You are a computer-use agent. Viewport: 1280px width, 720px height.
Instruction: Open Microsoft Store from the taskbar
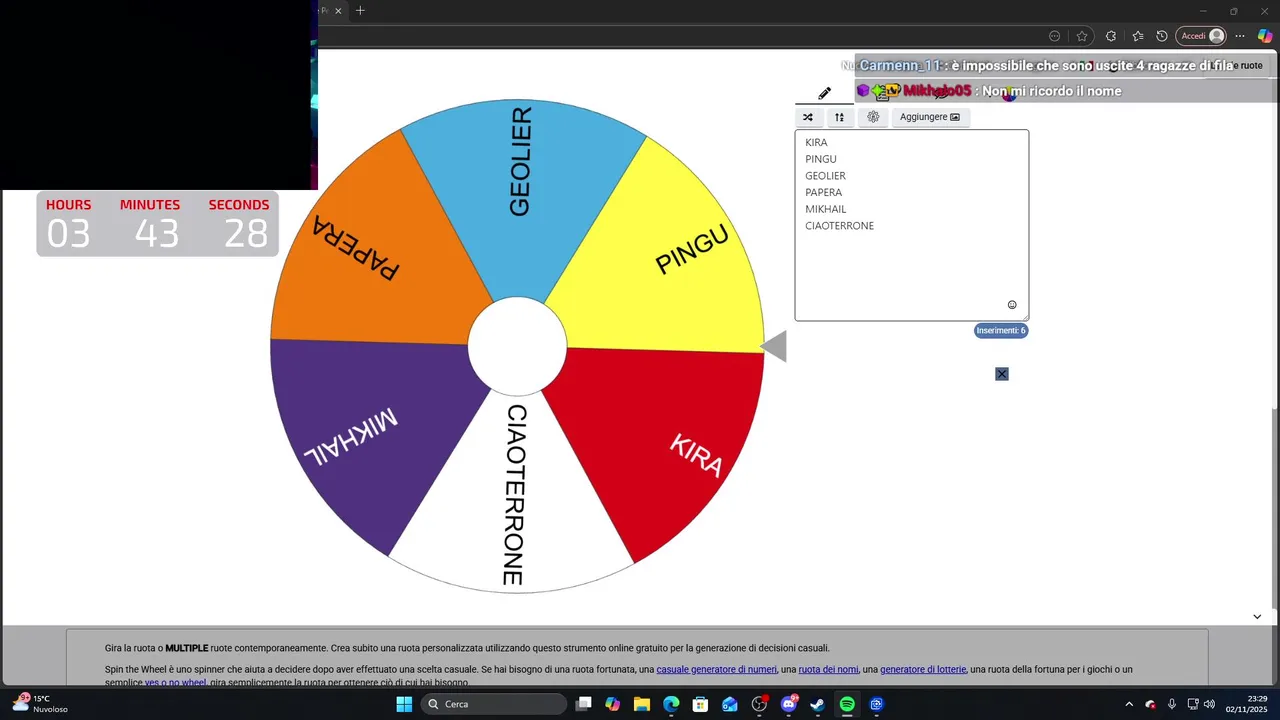700,704
